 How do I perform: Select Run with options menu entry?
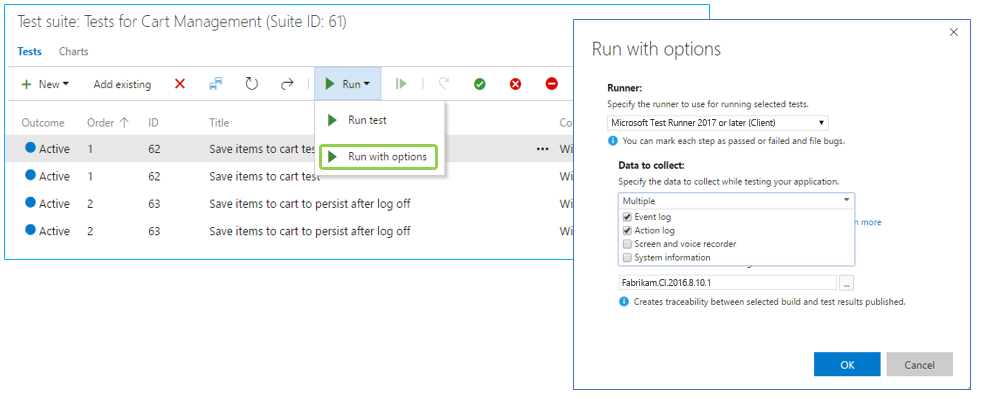pyautogui.click(x=379, y=157)
